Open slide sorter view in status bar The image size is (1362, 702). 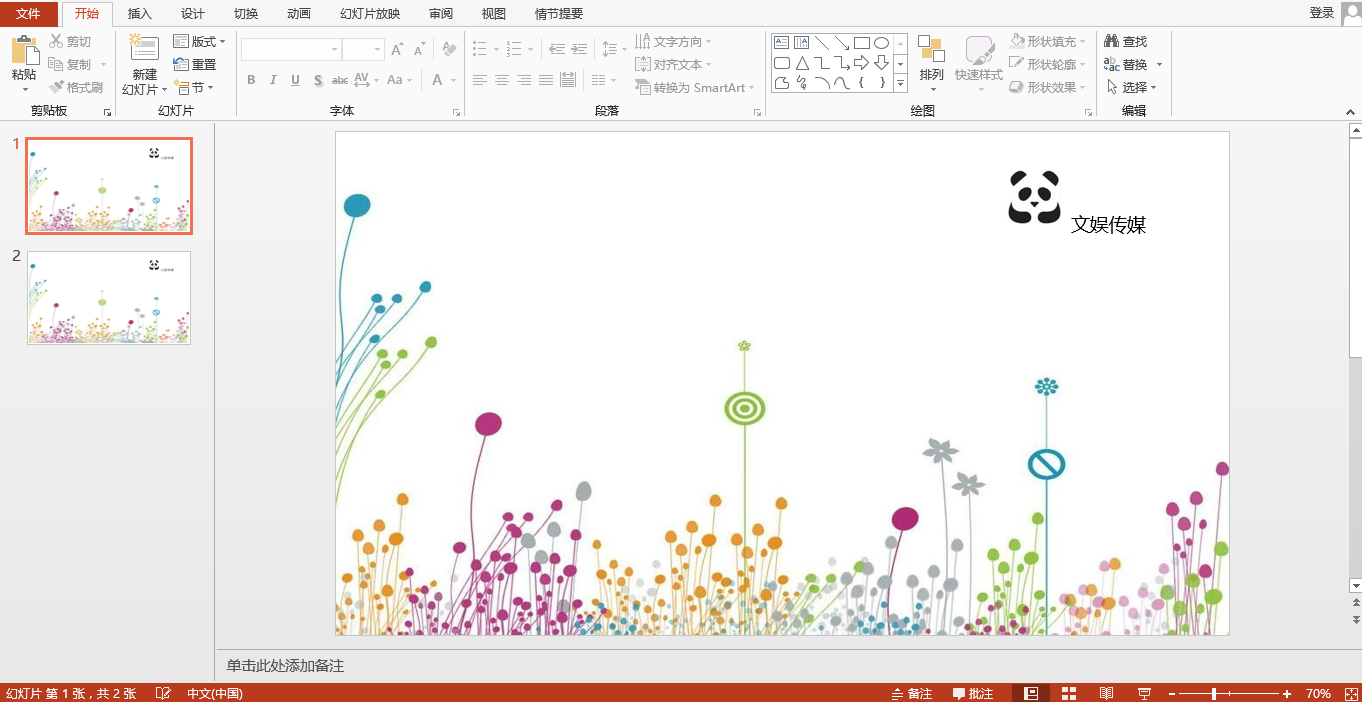(1068, 693)
